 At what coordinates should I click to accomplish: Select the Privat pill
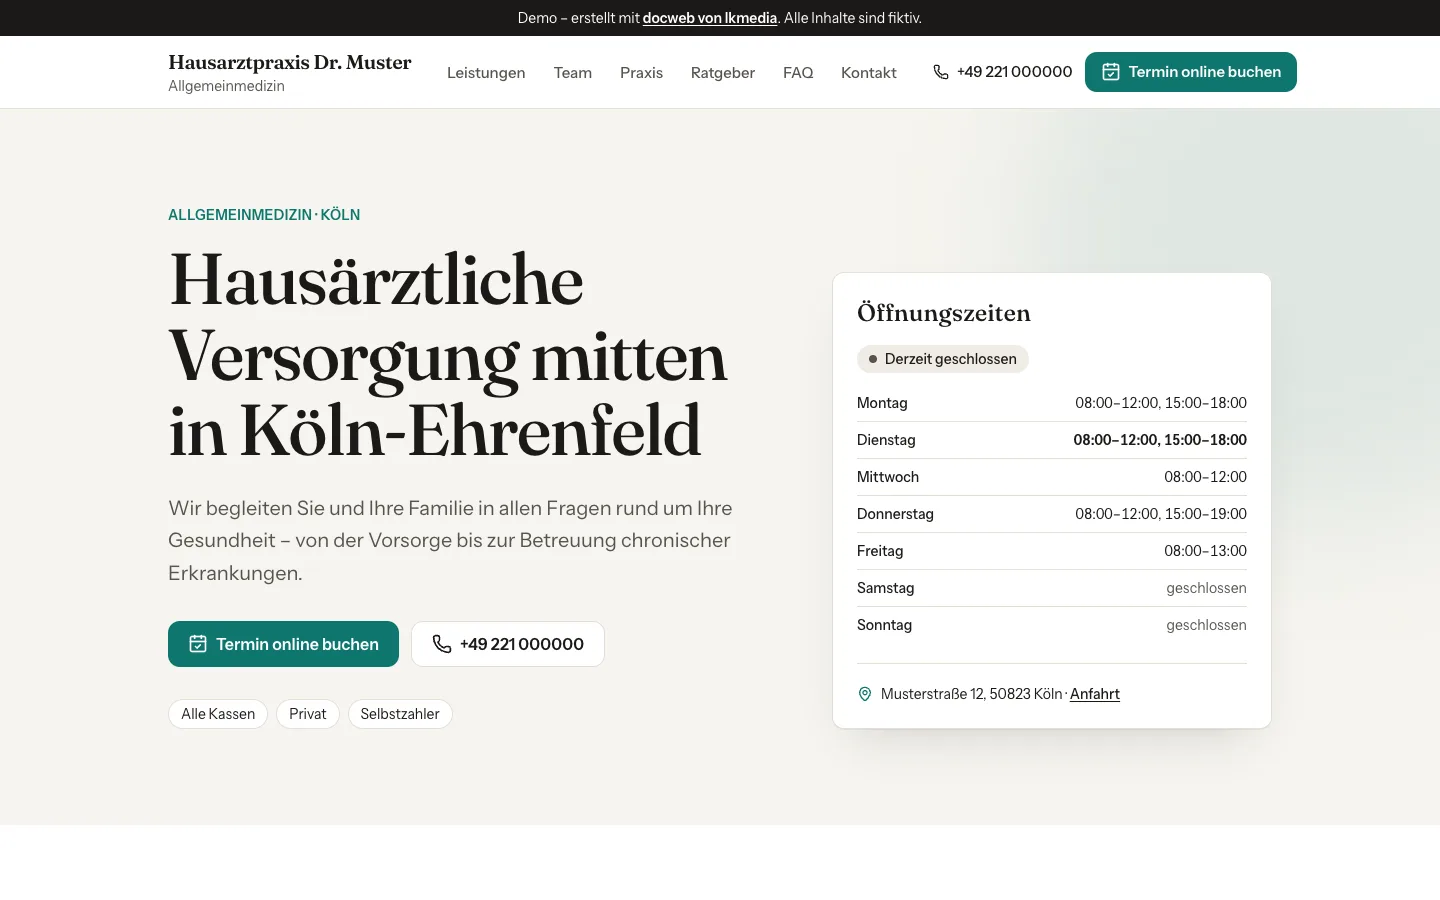click(x=308, y=714)
